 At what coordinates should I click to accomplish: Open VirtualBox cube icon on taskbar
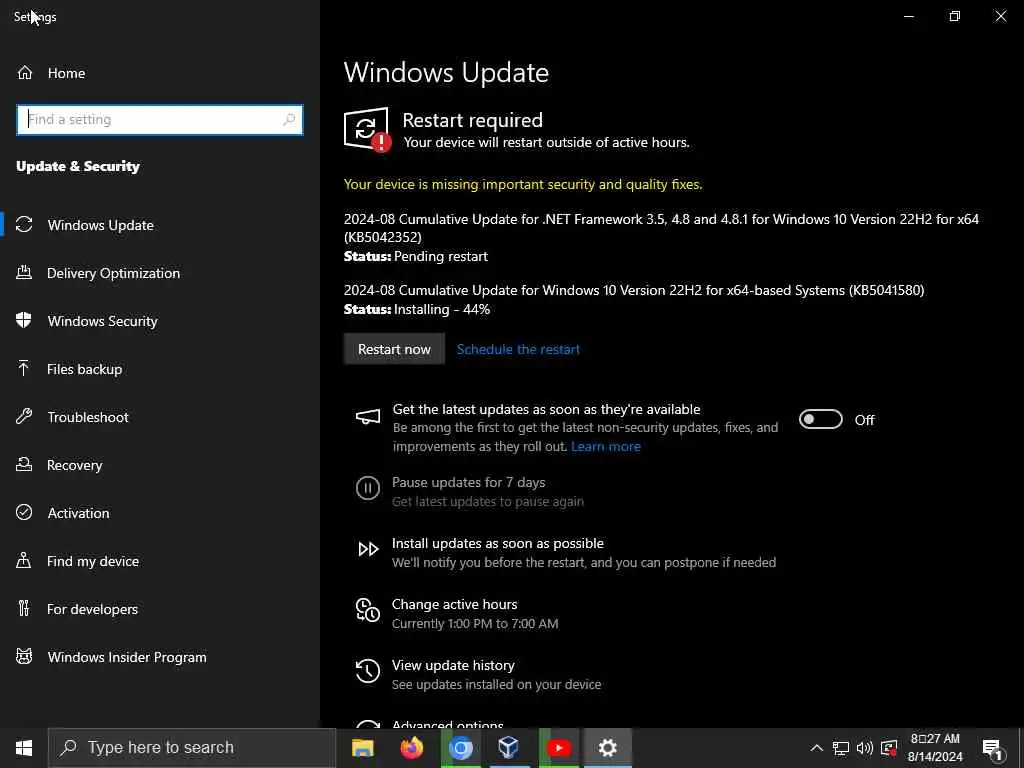509,748
